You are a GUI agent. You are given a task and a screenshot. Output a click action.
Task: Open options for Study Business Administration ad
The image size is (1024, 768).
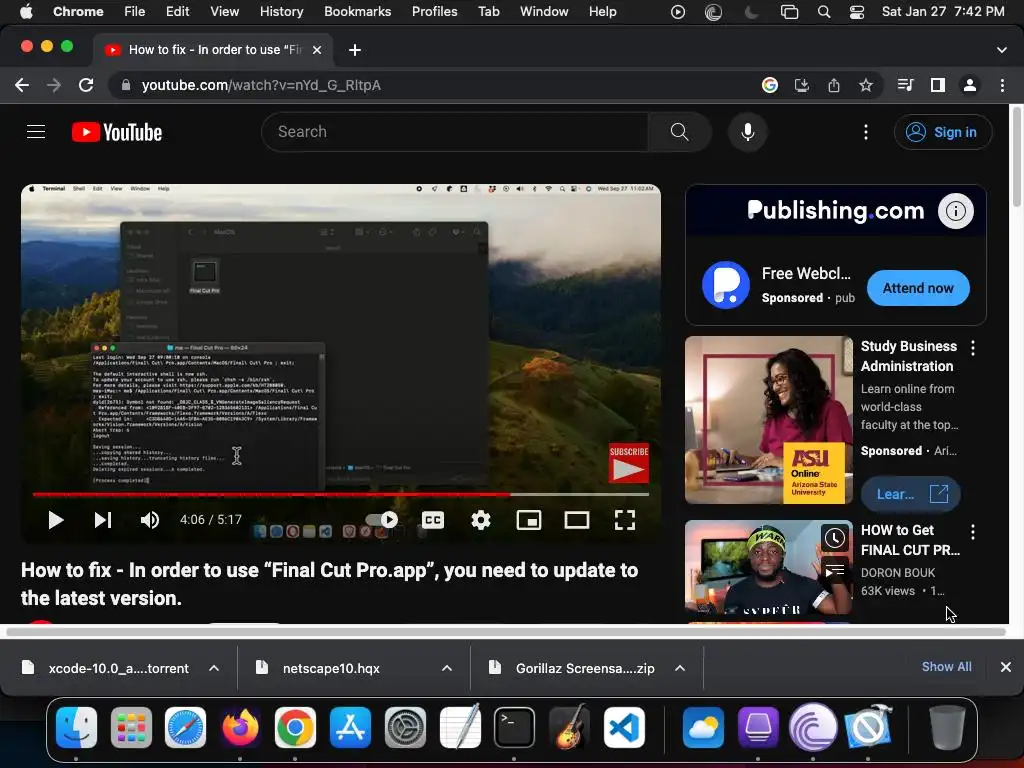(x=973, y=347)
